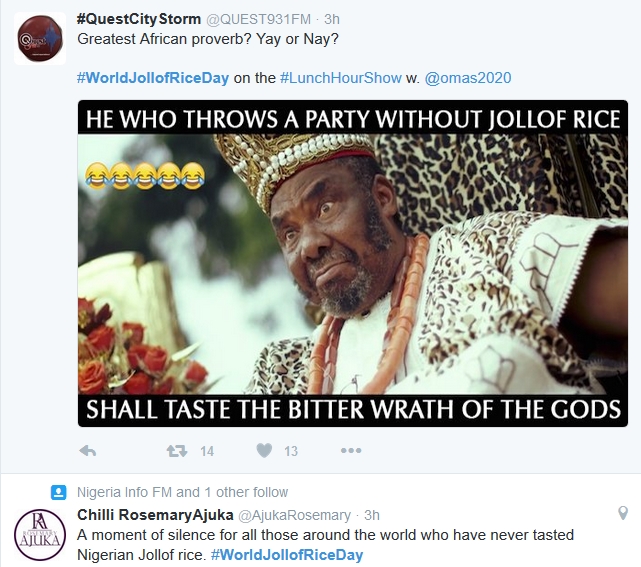641x567 pixels.
Task: Like the Jollof rice proverb tweet
Action: pyautogui.click(x=264, y=451)
